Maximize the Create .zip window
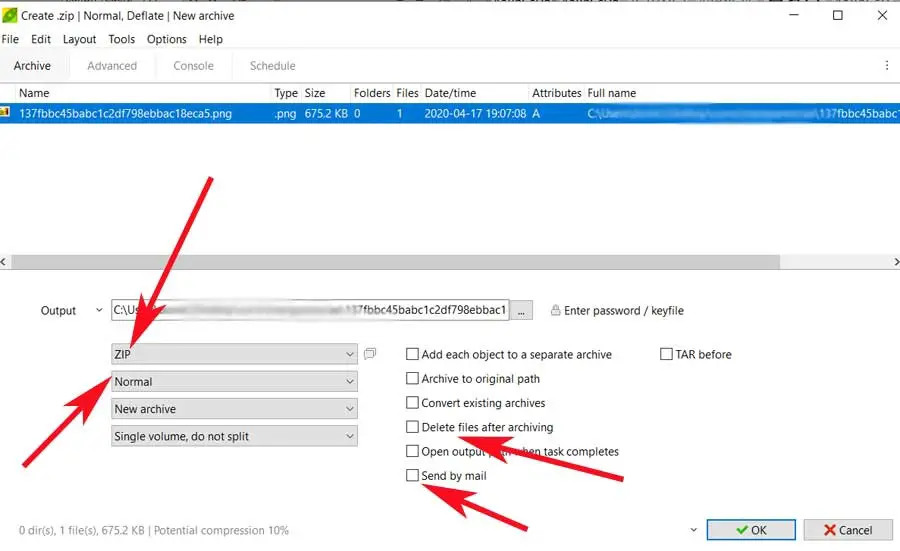The width and height of the screenshot is (900, 551). [x=838, y=15]
